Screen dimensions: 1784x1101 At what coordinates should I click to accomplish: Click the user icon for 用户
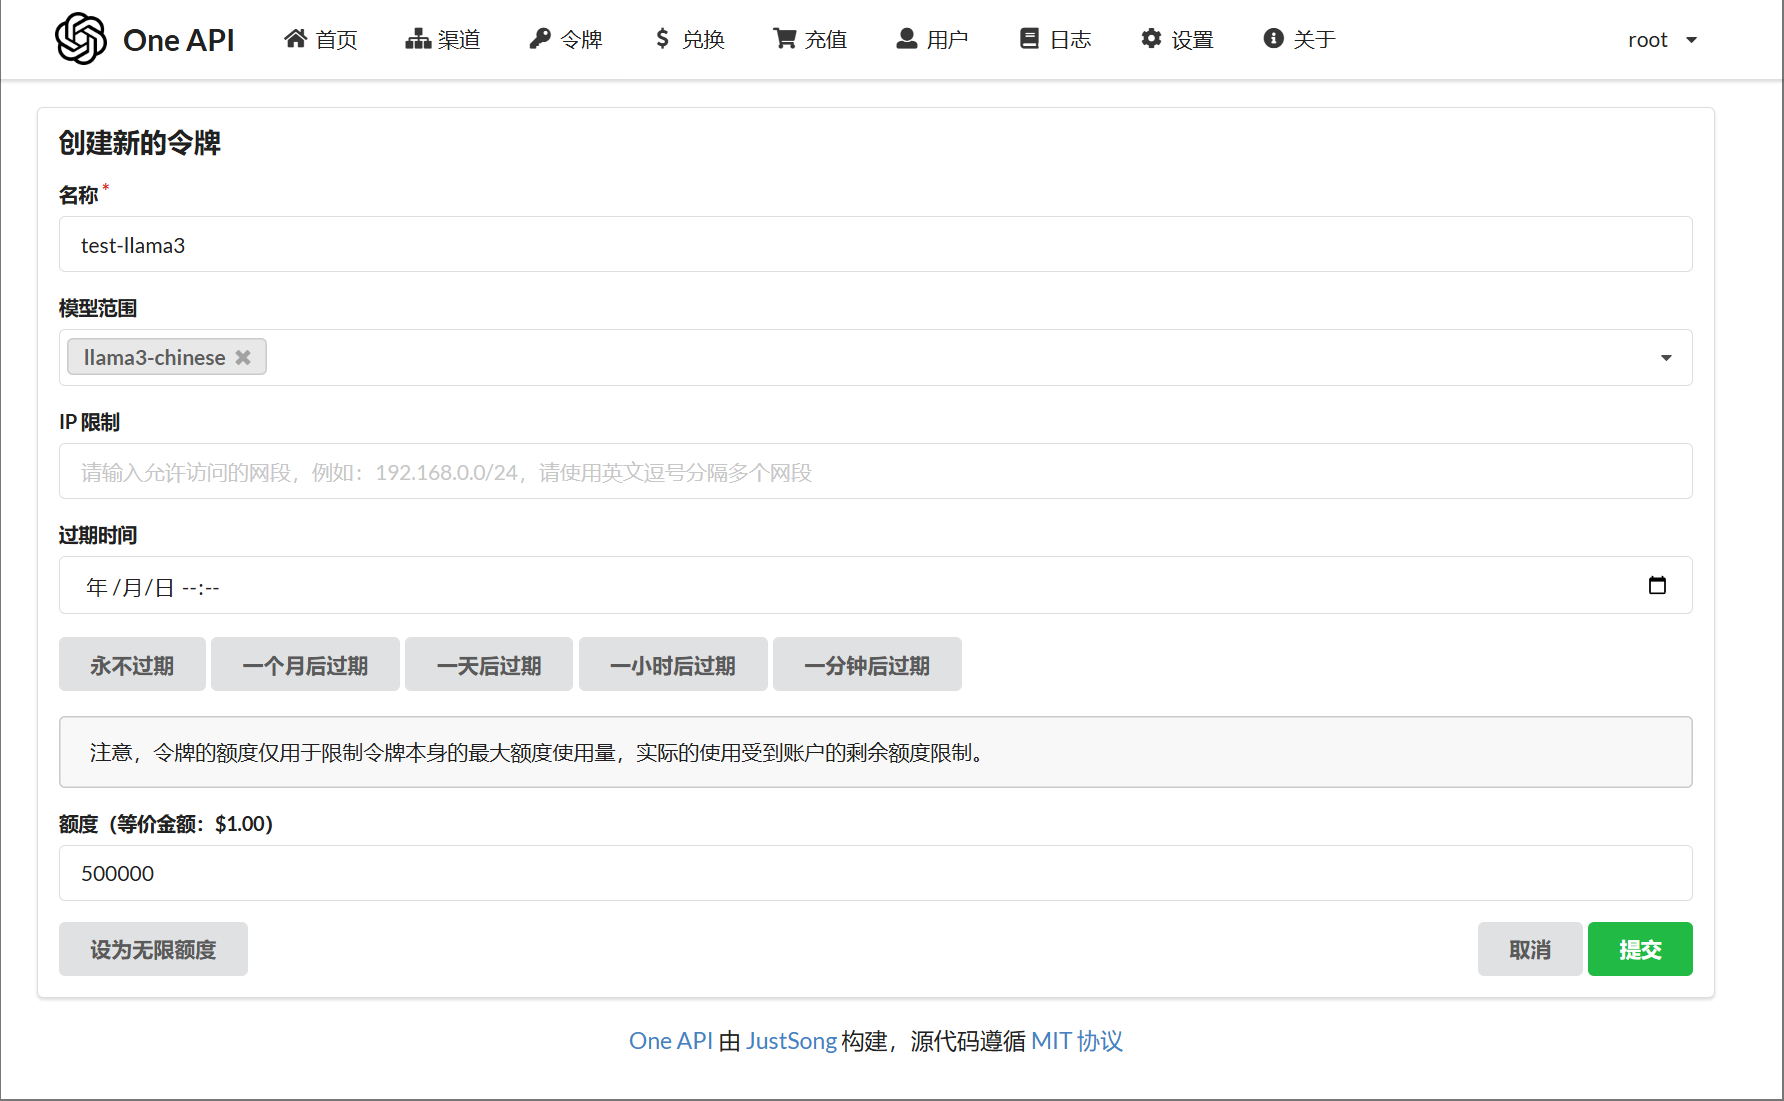907,39
